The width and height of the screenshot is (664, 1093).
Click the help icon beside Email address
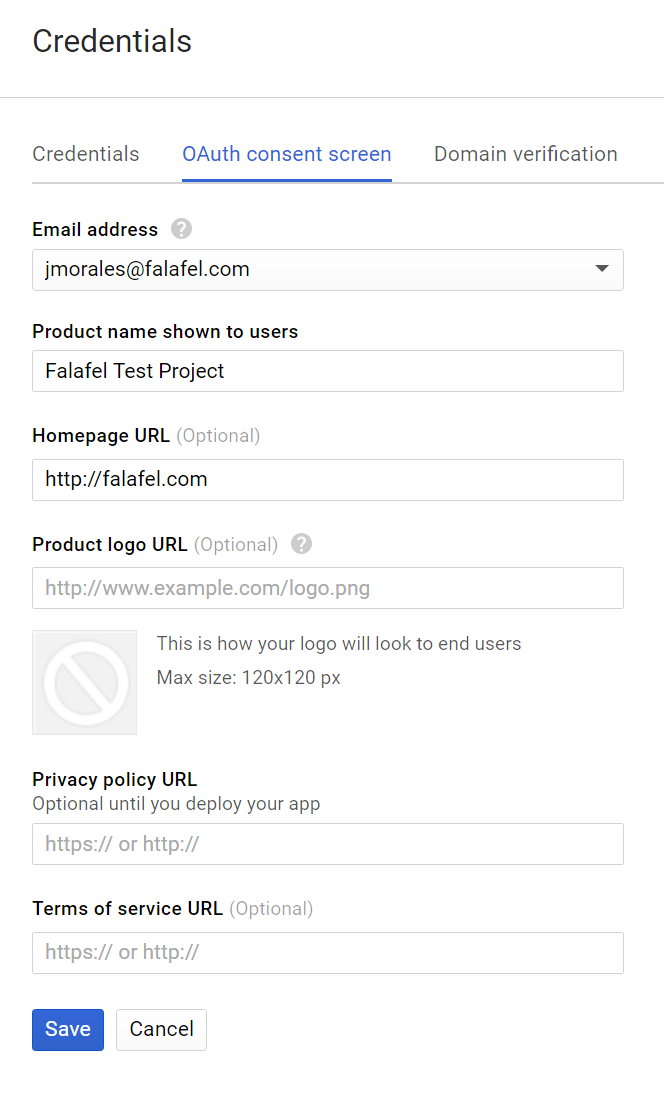[x=181, y=229]
